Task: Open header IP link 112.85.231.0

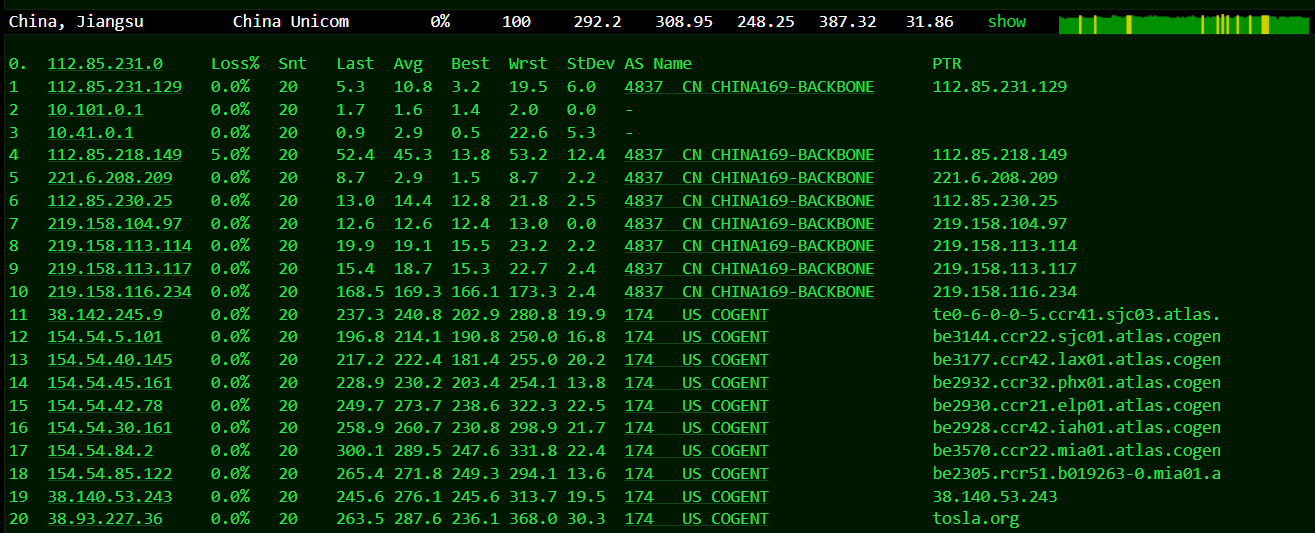Action: click(x=105, y=64)
